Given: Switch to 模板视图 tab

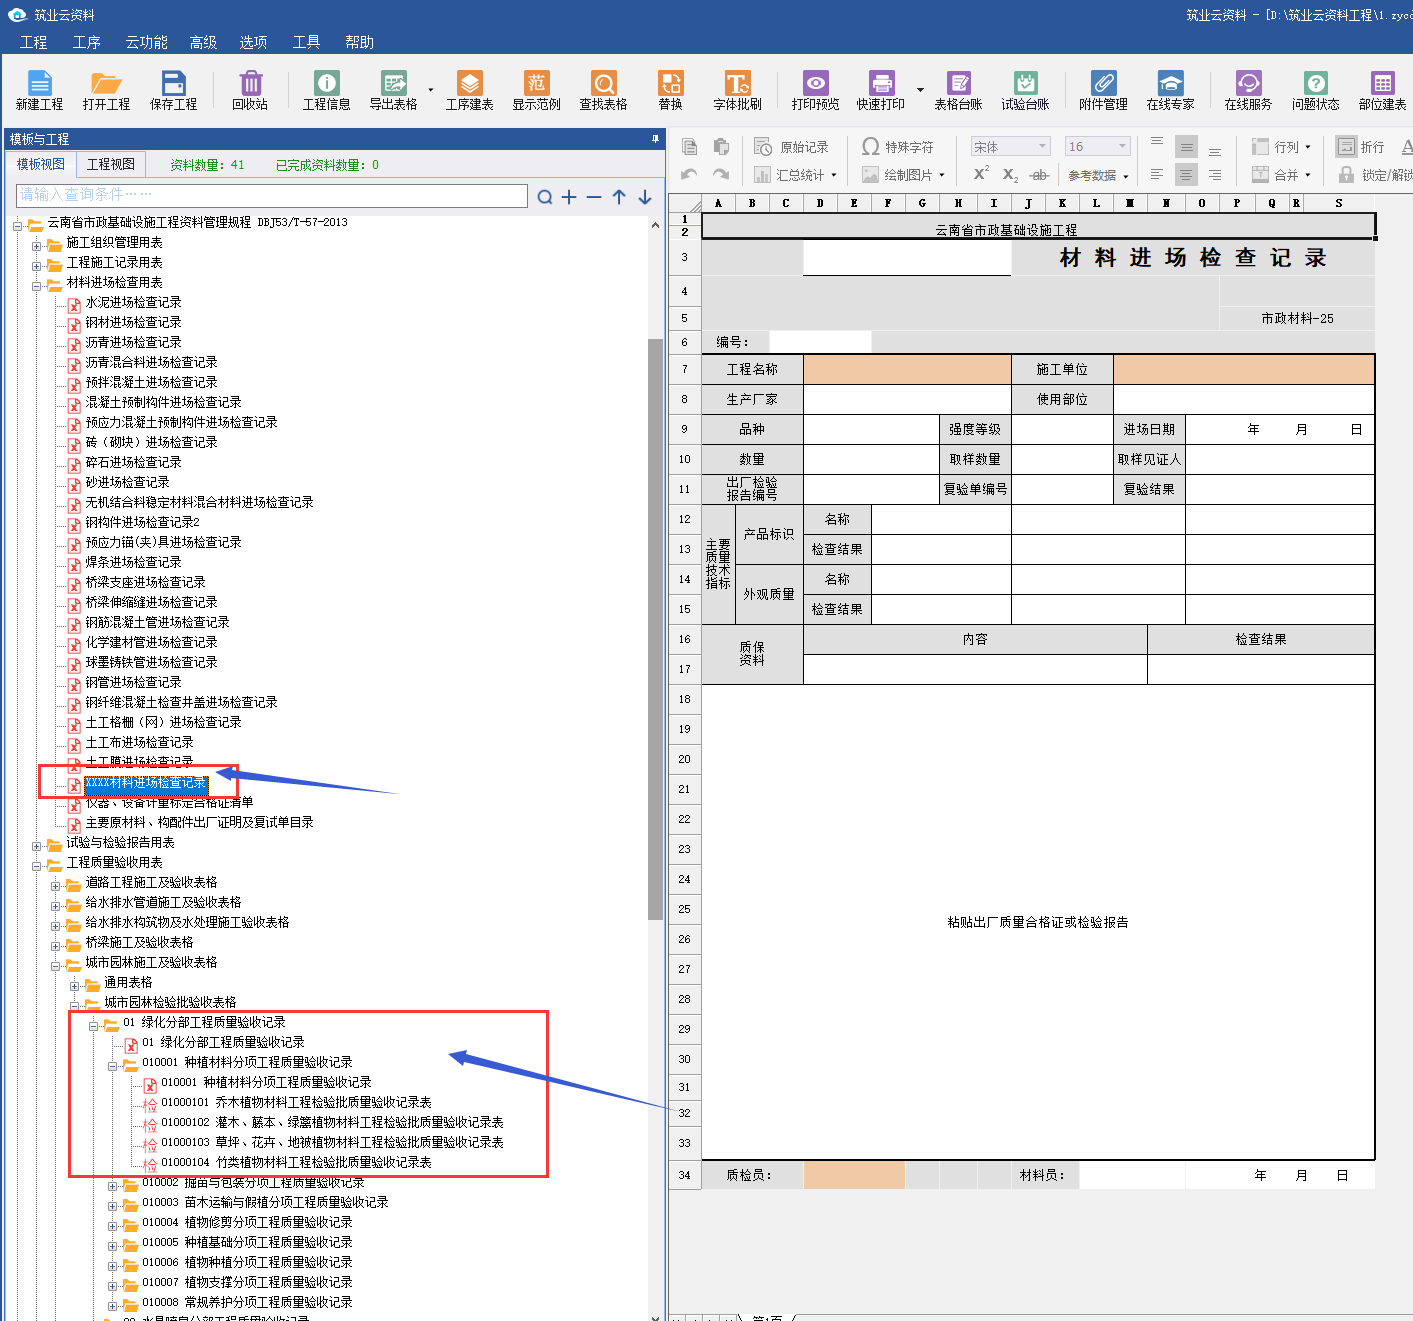Looking at the screenshot, I should 41,164.
